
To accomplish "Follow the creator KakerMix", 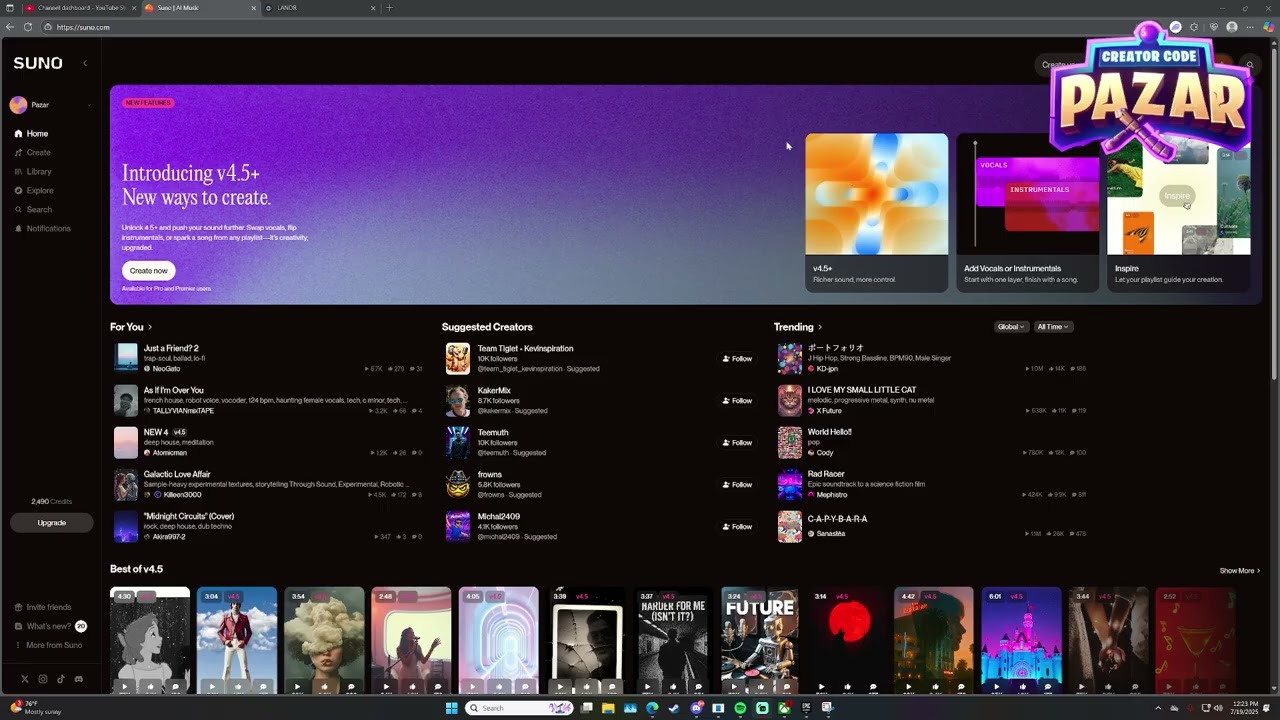I will pyautogui.click(x=737, y=401).
